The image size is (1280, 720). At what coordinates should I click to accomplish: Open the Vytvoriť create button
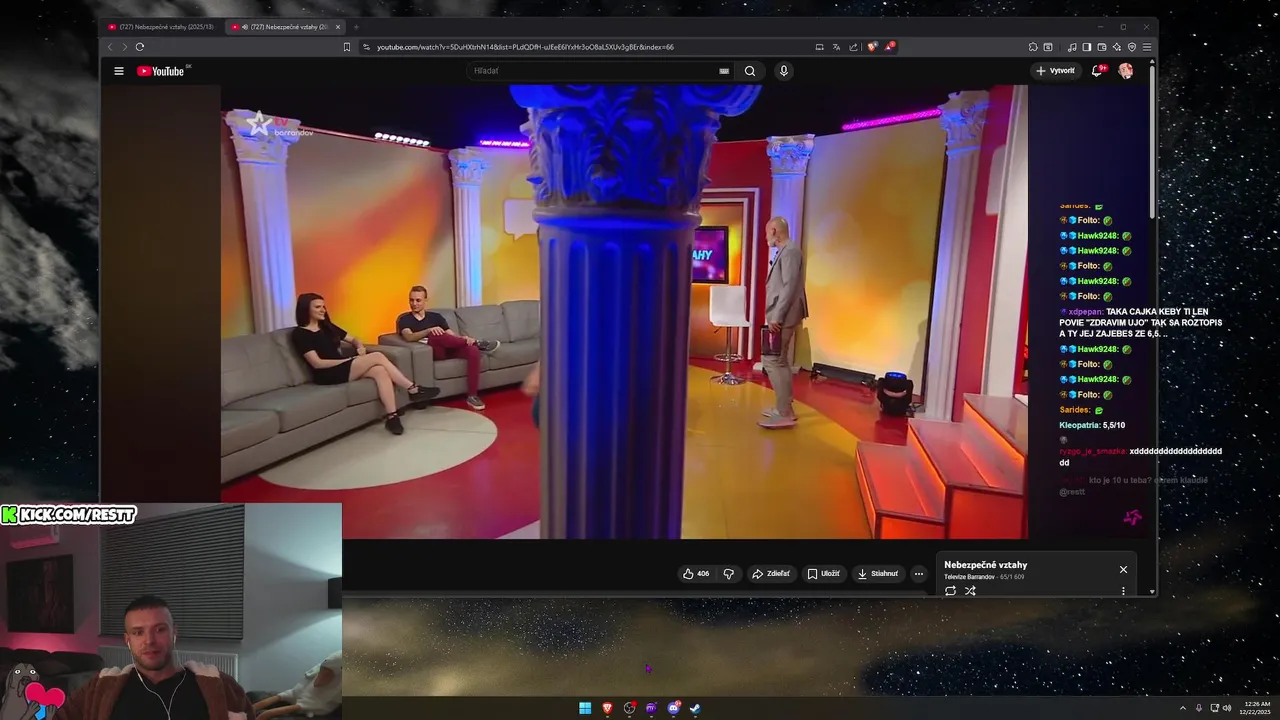[1056, 71]
